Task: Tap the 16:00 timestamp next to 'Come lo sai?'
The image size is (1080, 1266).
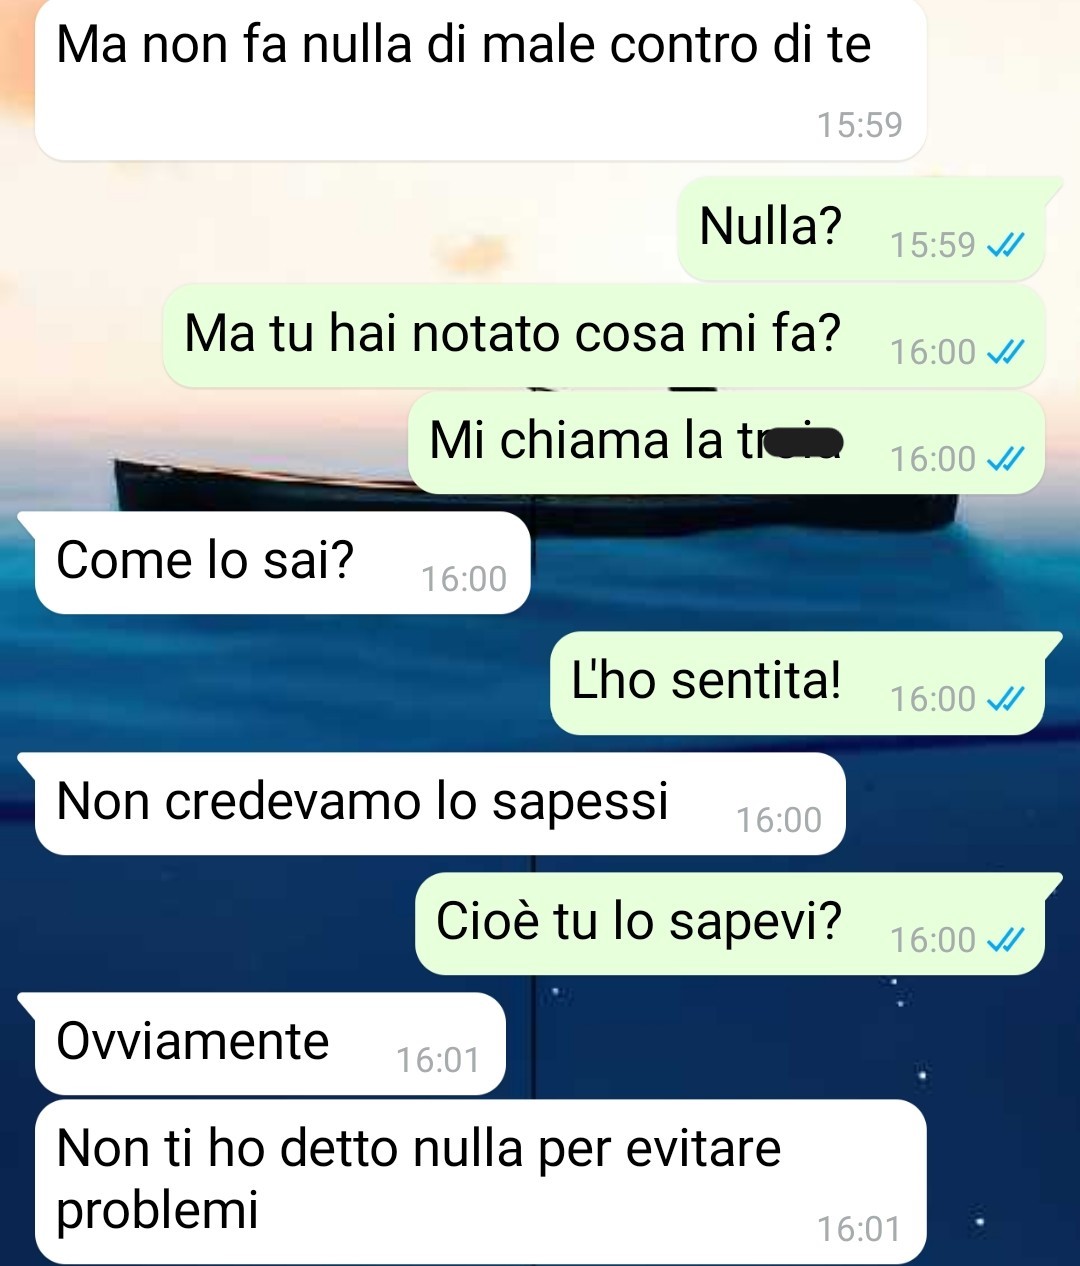Action: (463, 579)
